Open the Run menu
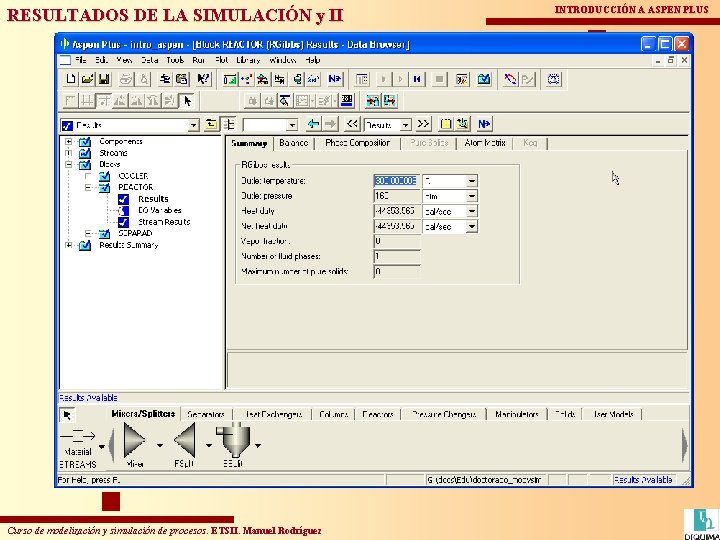The width and height of the screenshot is (720, 540). pos(198,60)
